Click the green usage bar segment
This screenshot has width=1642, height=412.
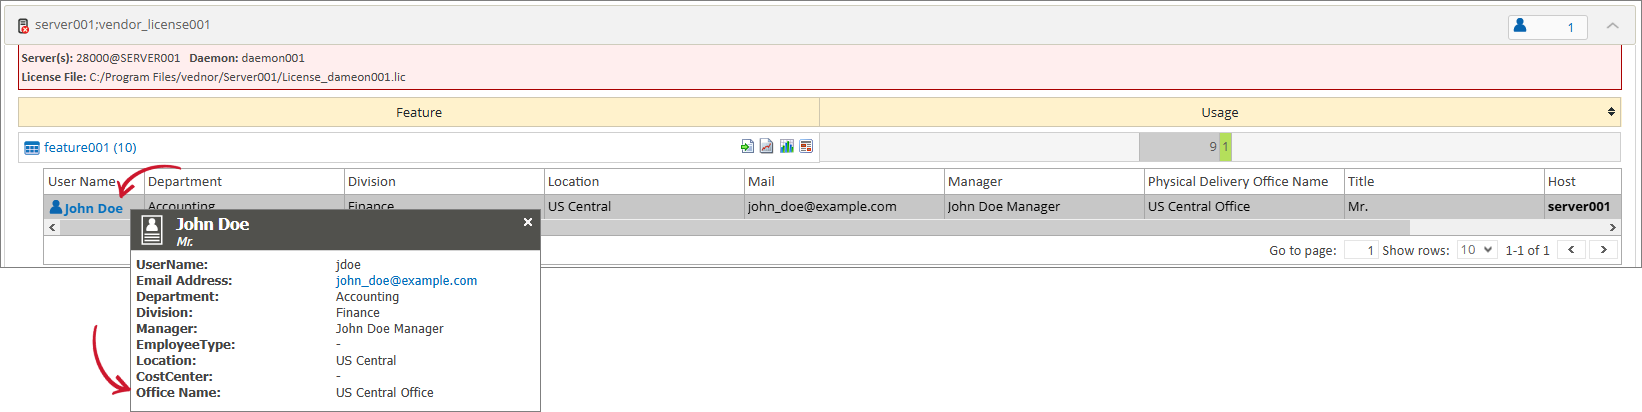pos(1225,147)
